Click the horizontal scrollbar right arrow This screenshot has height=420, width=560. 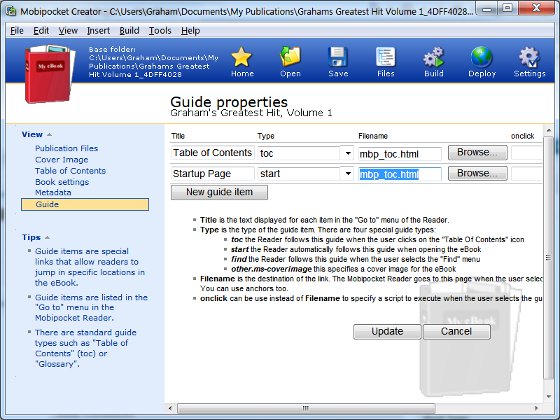pos(536,408)
